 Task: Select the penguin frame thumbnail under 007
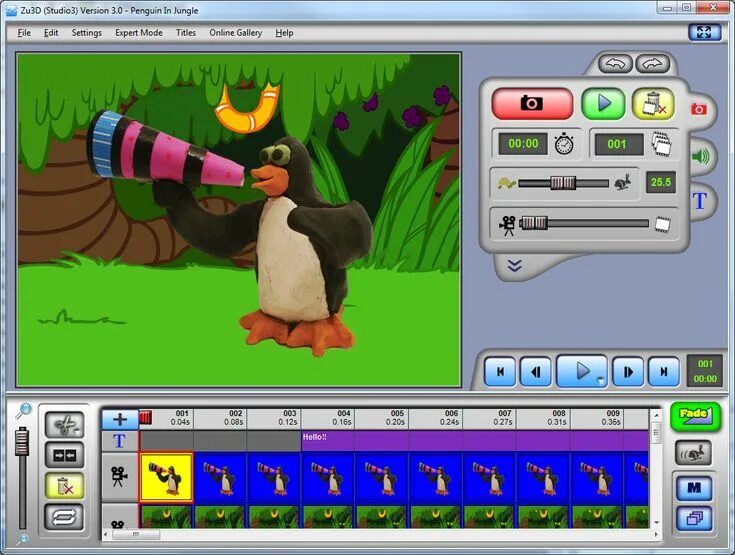click(489, 478)
